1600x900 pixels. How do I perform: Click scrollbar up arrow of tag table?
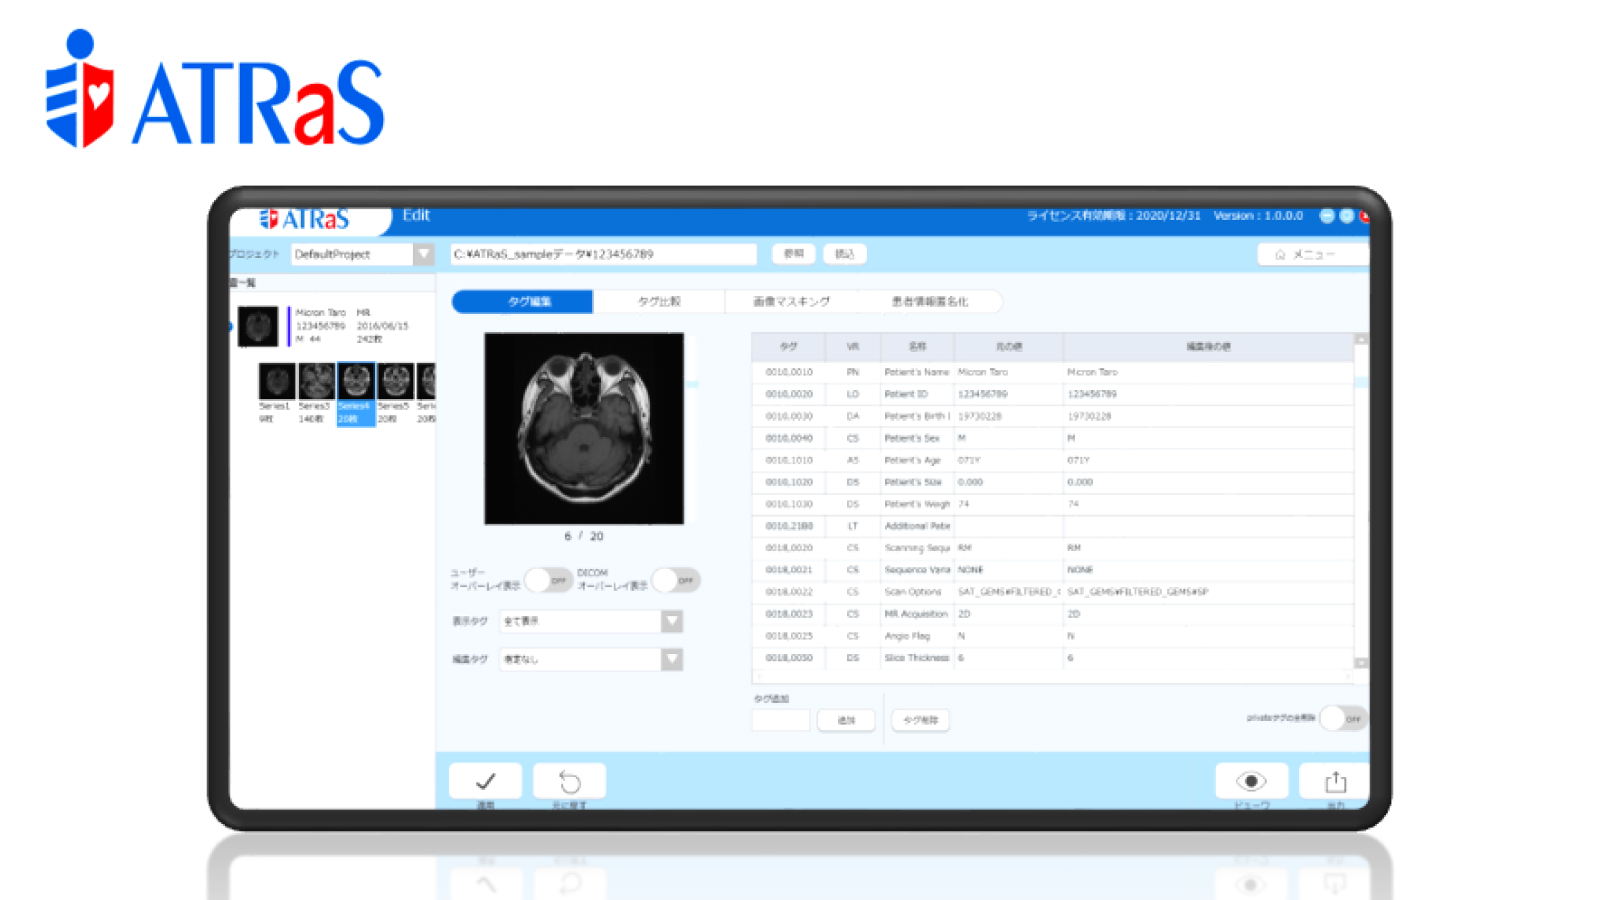click(1361, 339)
